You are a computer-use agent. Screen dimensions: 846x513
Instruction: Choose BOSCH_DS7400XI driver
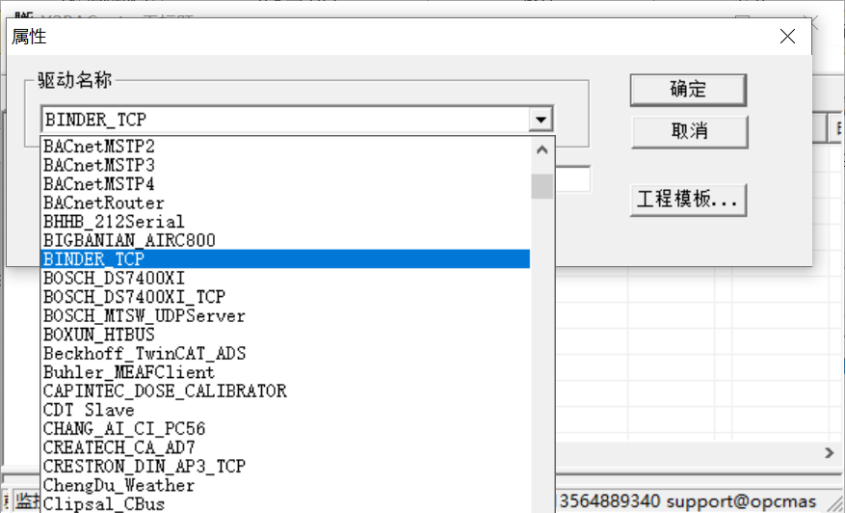[285, 278]
